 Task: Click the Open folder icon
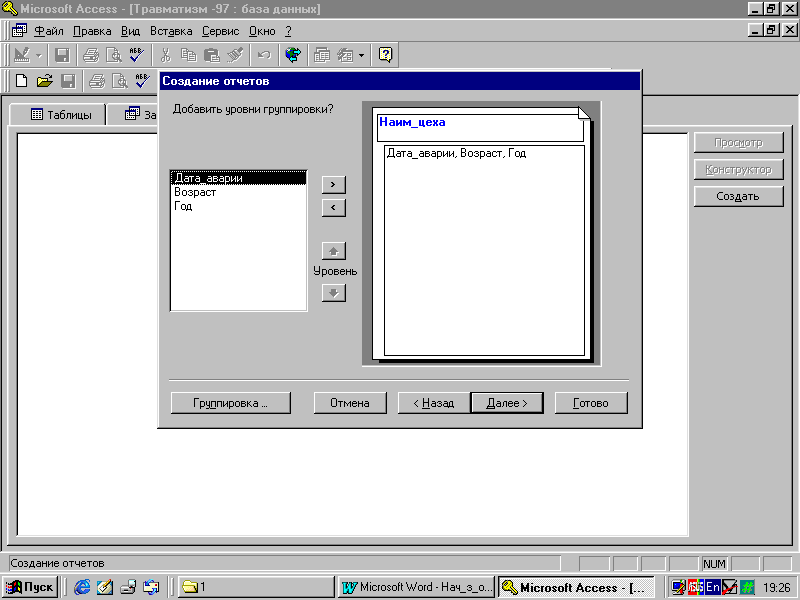tap(44, 81)
